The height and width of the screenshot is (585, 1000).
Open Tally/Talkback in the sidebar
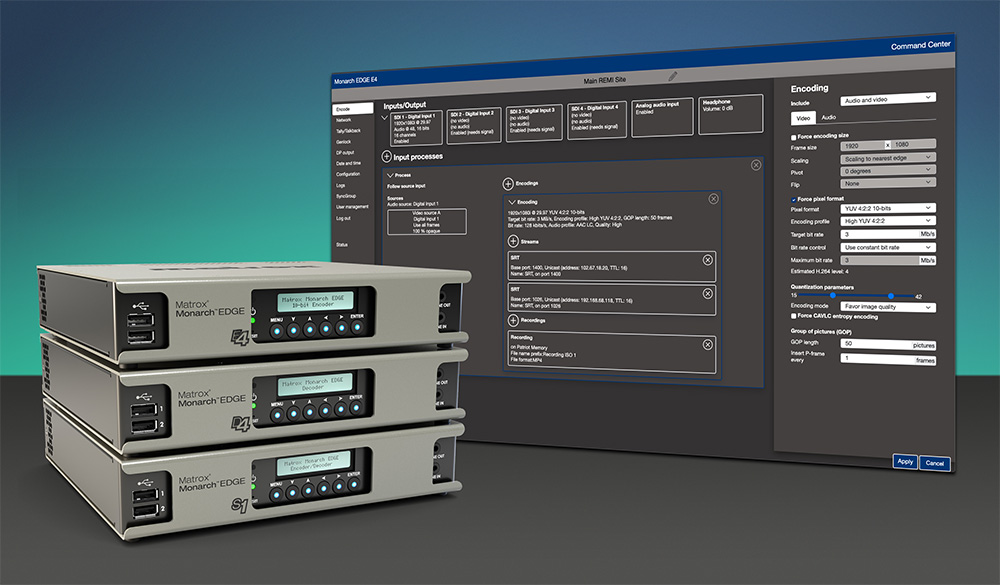click(348, 131)
